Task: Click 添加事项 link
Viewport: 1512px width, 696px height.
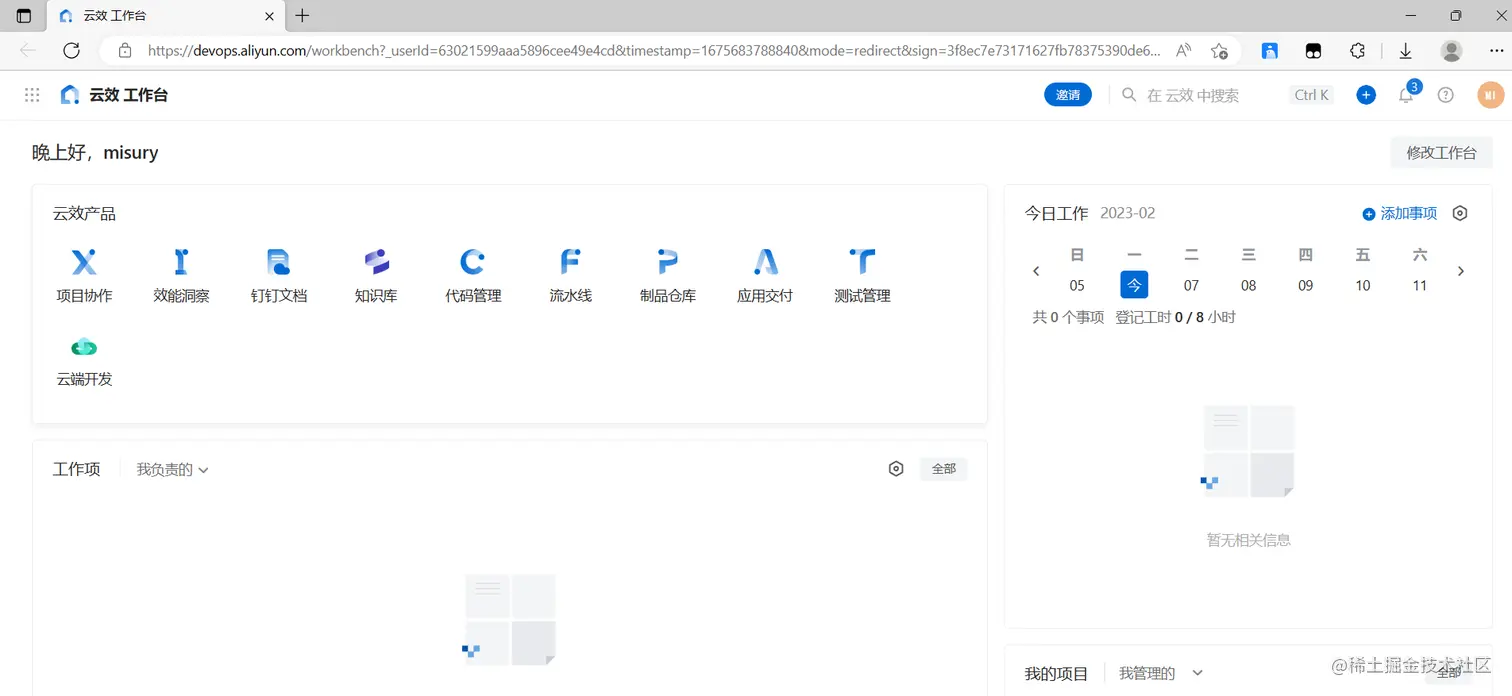Action: pyautogui.click(x=1400, y=213)
